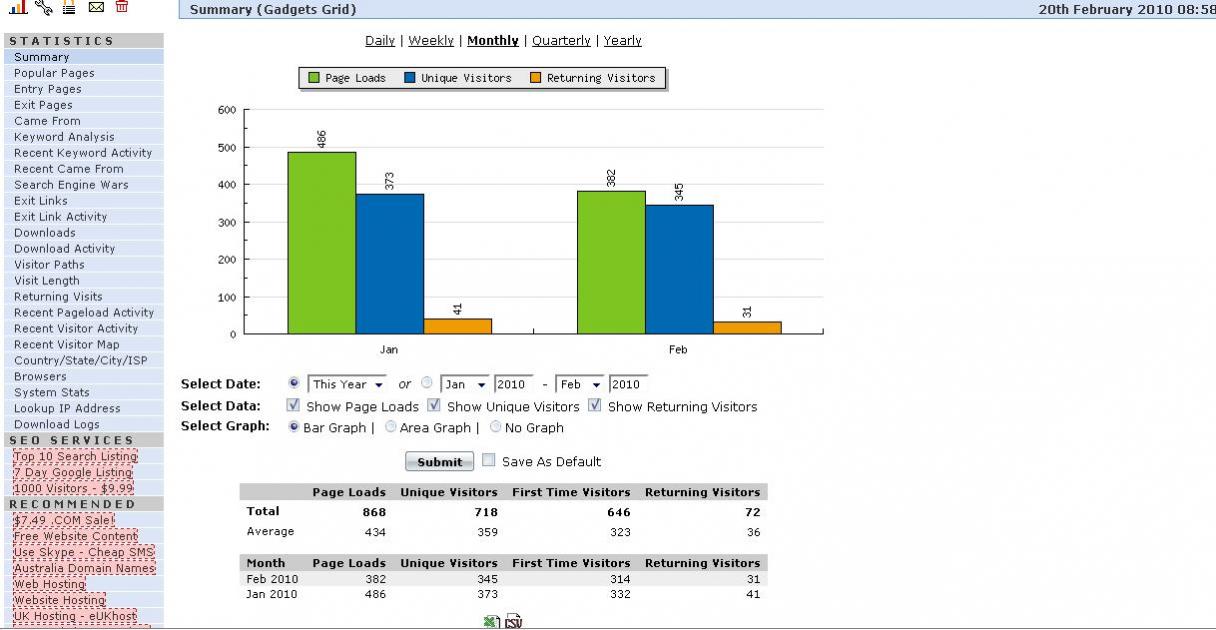1216x630 pixels.
Task: Click the Jan Page Loads bar 486
Action: coord(322,243)
